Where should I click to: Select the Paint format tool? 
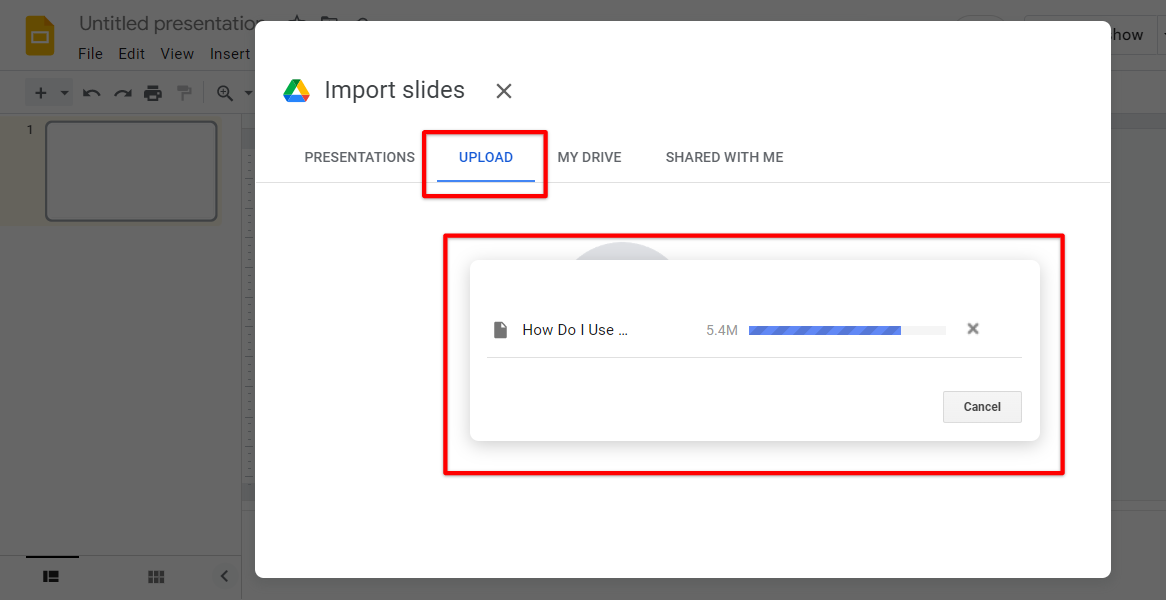pyautogui.click(x=184, y=92)
